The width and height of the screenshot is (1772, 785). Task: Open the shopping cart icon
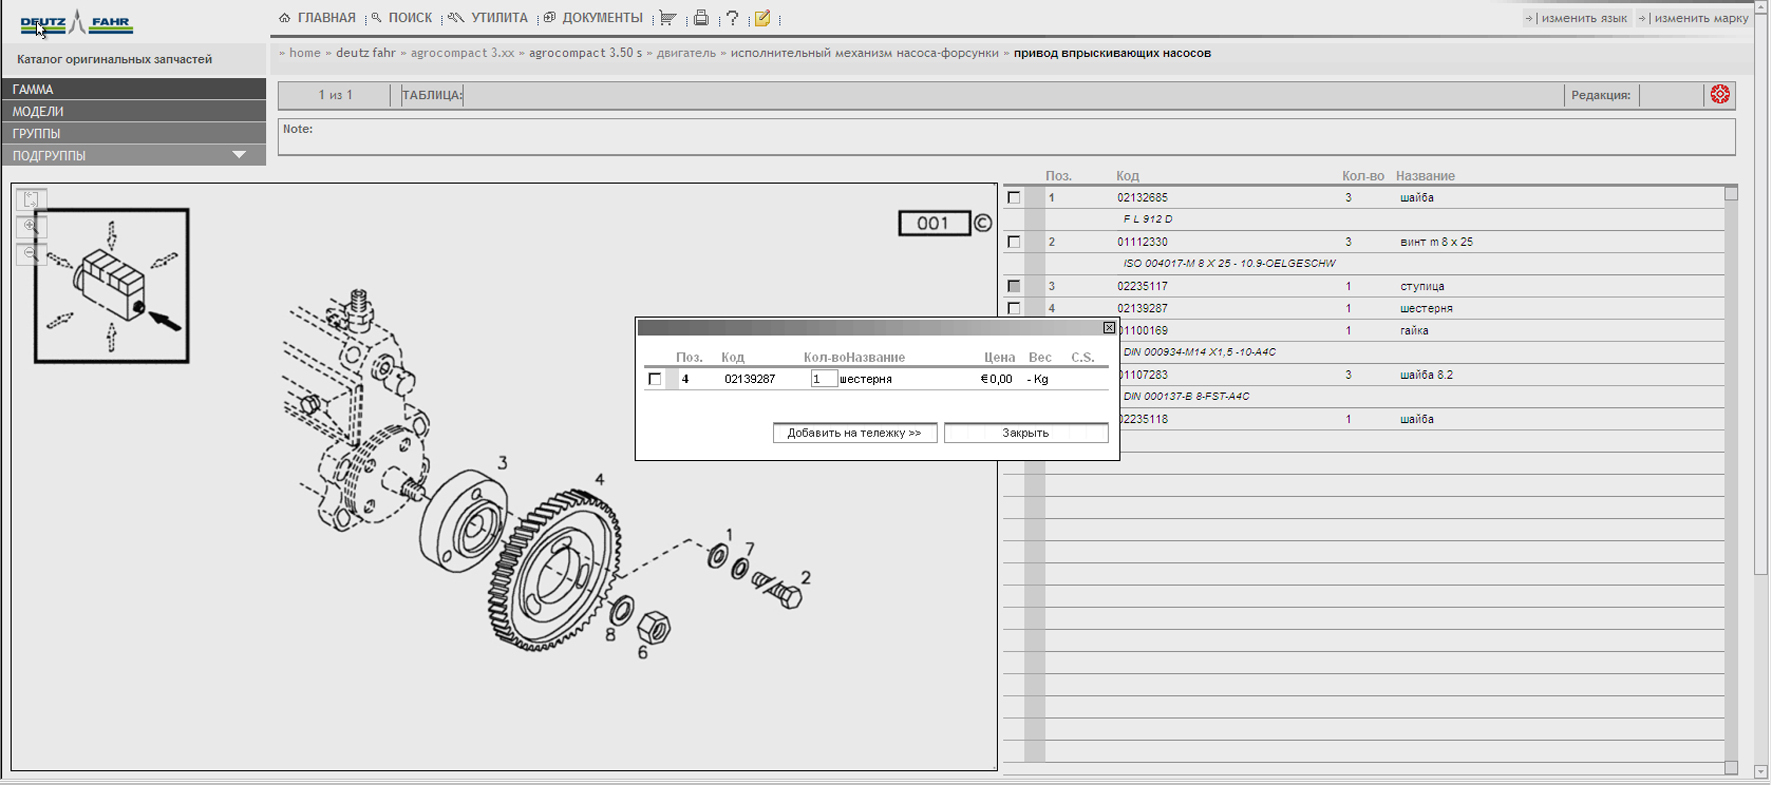(668, 18)
